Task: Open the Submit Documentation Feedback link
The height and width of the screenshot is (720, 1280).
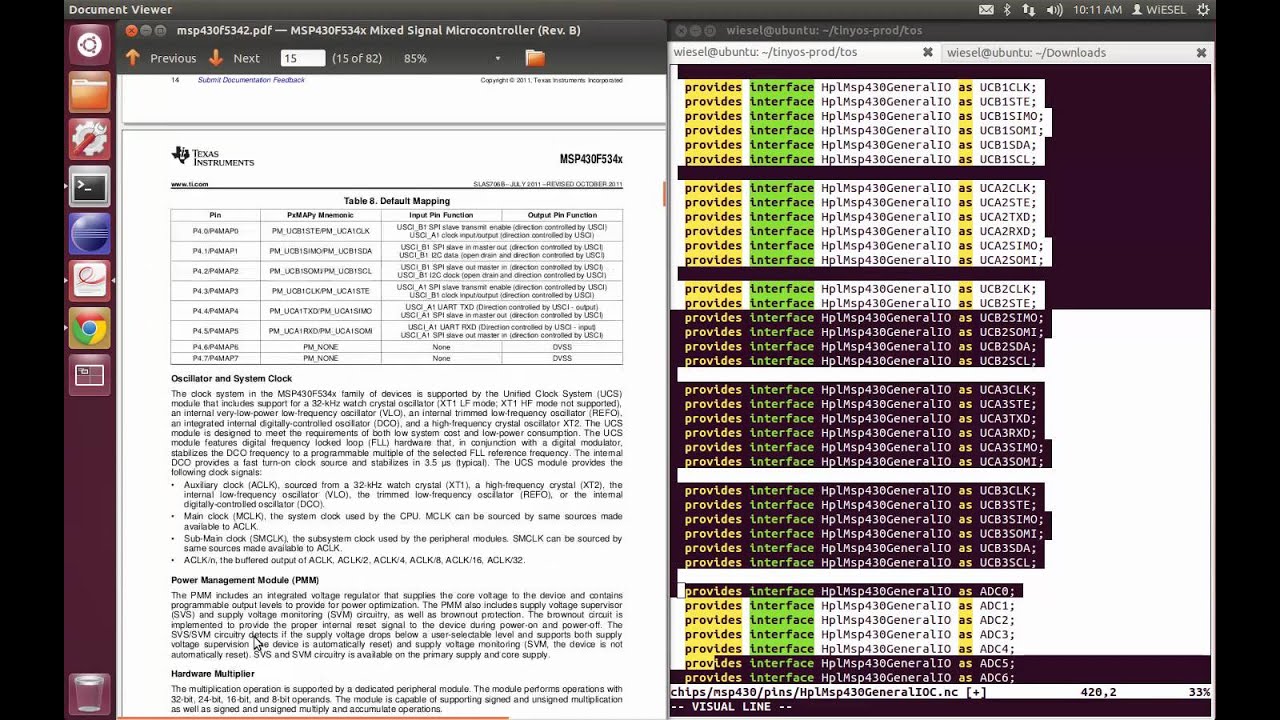Action: [x=251, y=80]
